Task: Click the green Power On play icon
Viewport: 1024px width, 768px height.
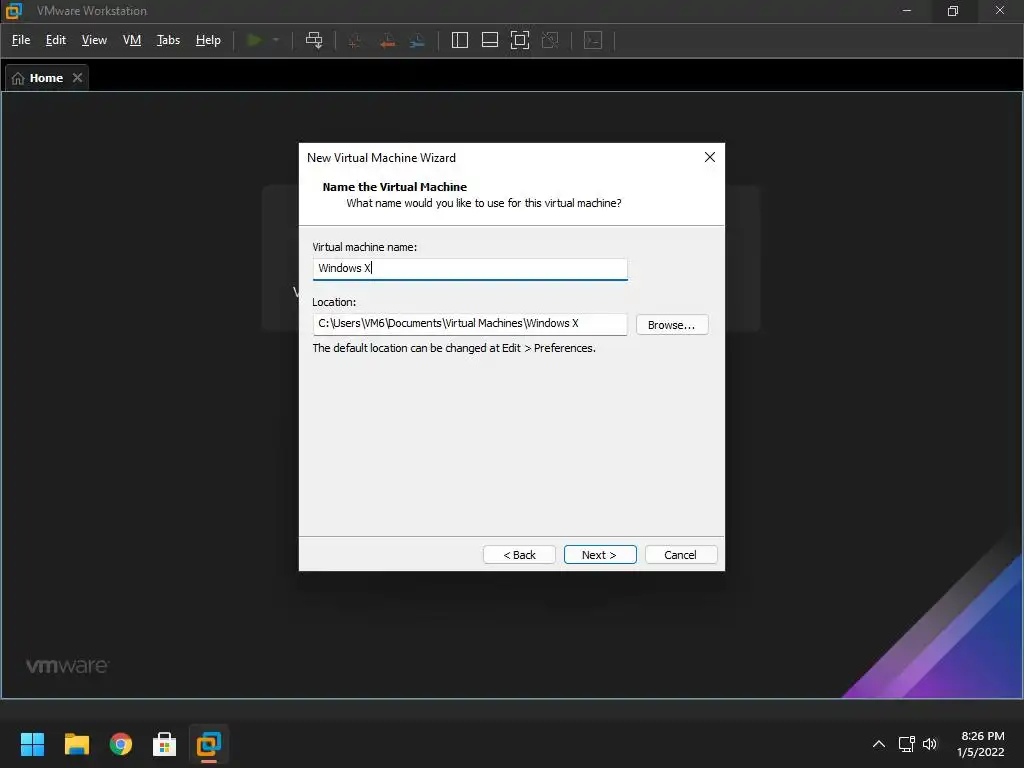Action: [x=254, y=40]
